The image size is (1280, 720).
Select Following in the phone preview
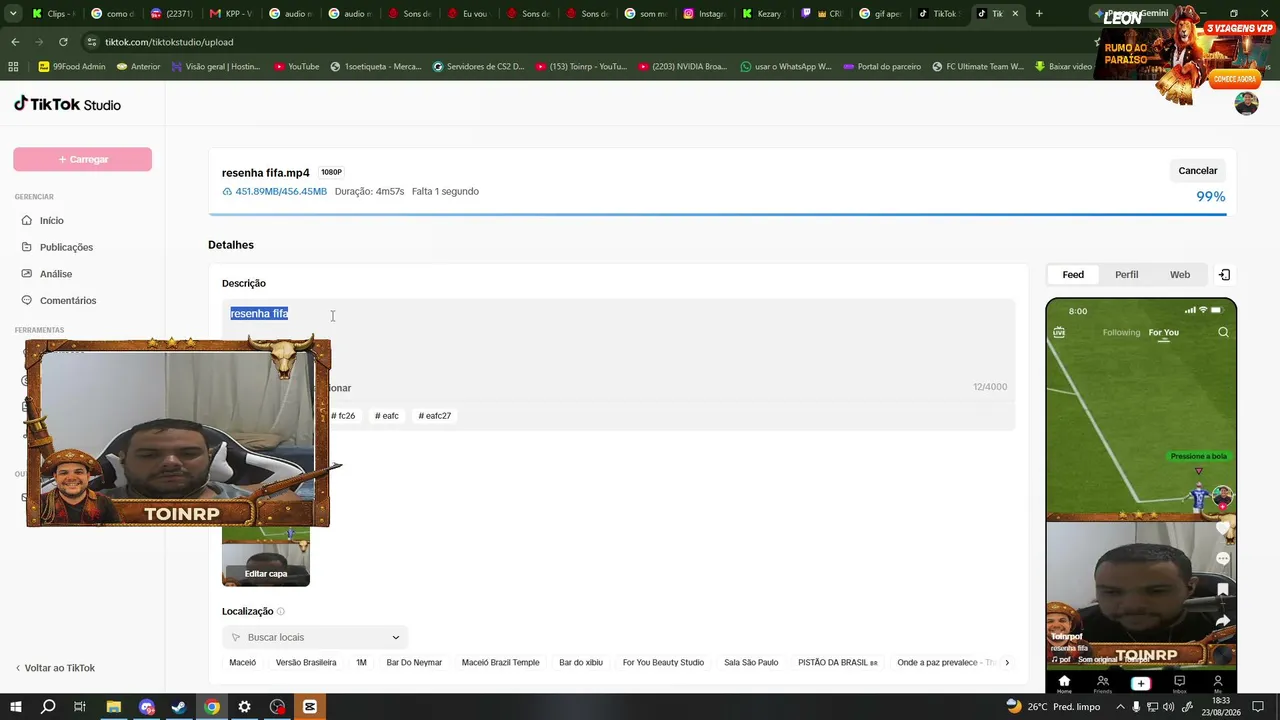click(x=1121, y=333)
